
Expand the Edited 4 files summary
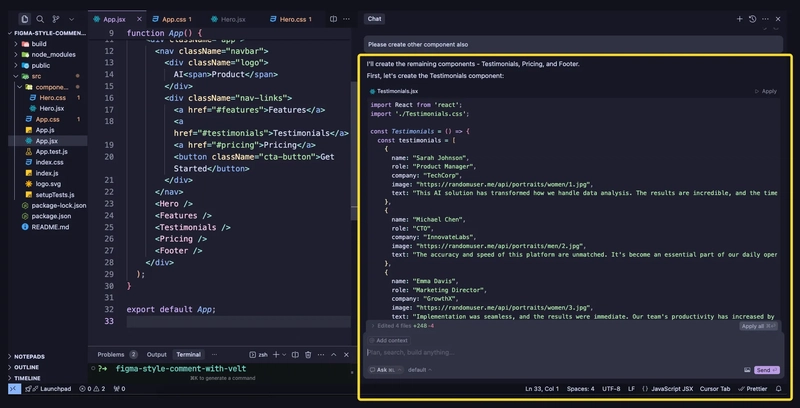(403, 325)
